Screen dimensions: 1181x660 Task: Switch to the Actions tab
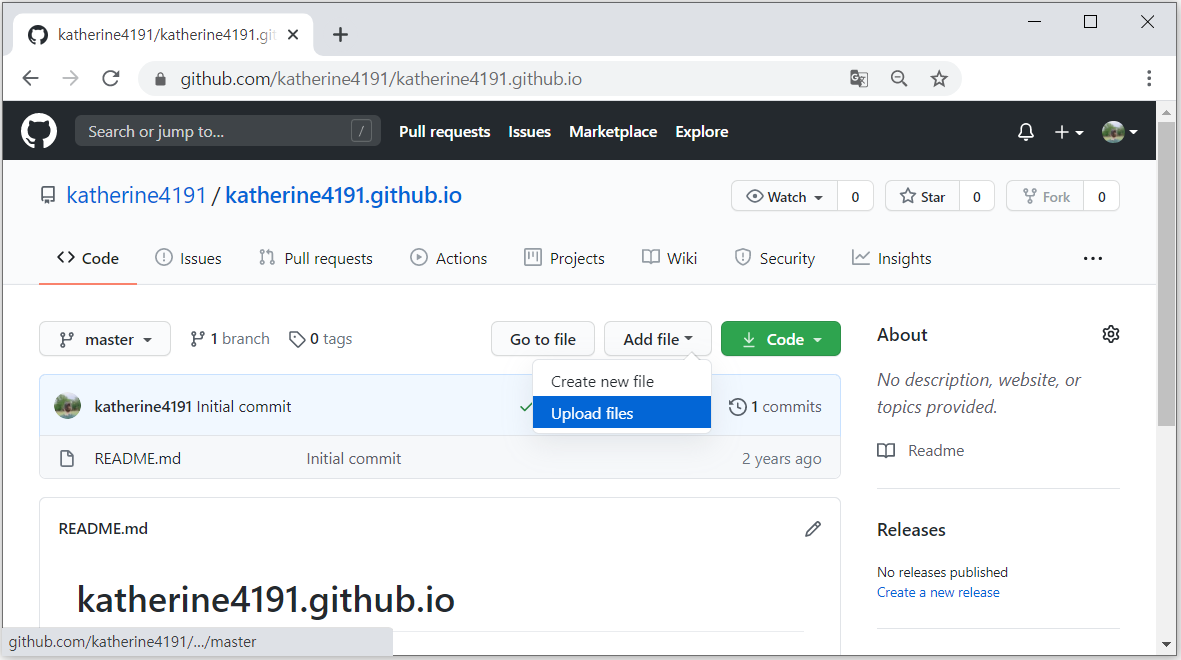click(x=449, y=258)
